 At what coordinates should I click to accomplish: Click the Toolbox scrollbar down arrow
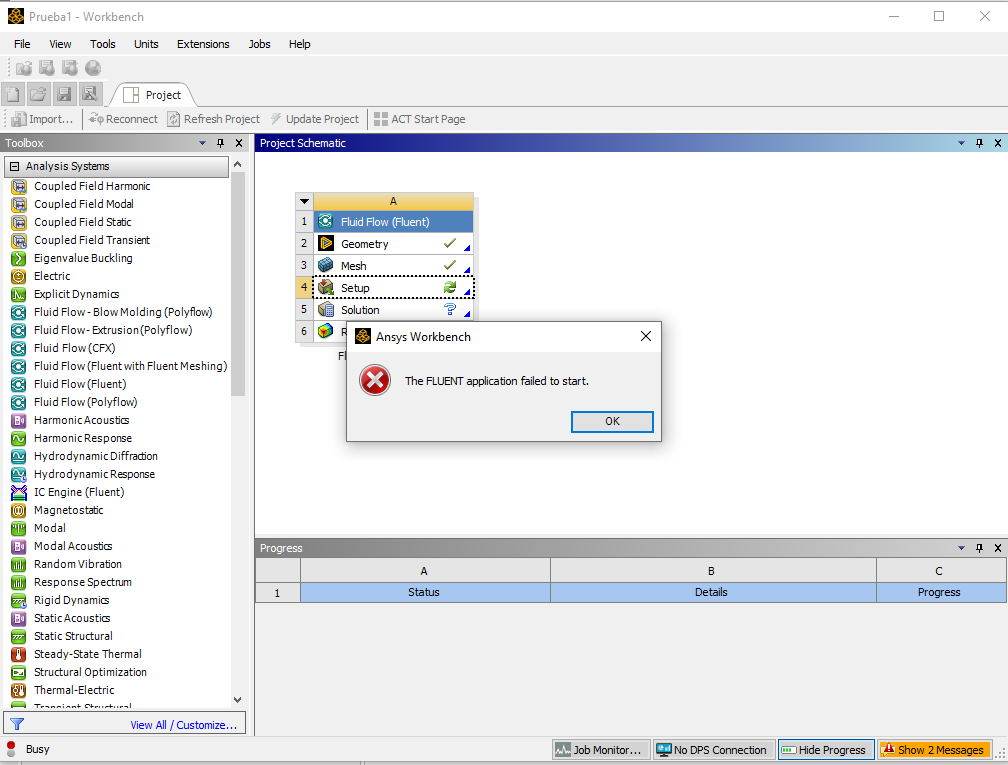coord(238,699)
